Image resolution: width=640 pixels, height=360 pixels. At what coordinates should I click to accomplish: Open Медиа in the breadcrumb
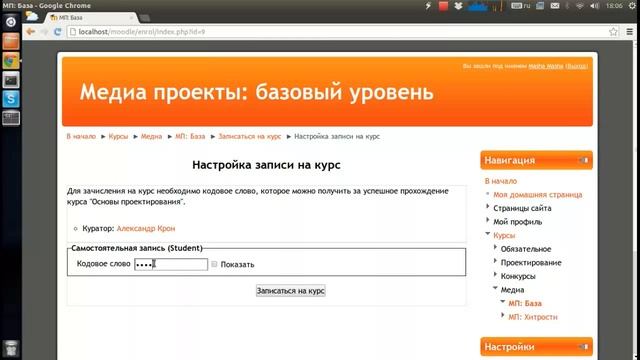coord(151,136)
